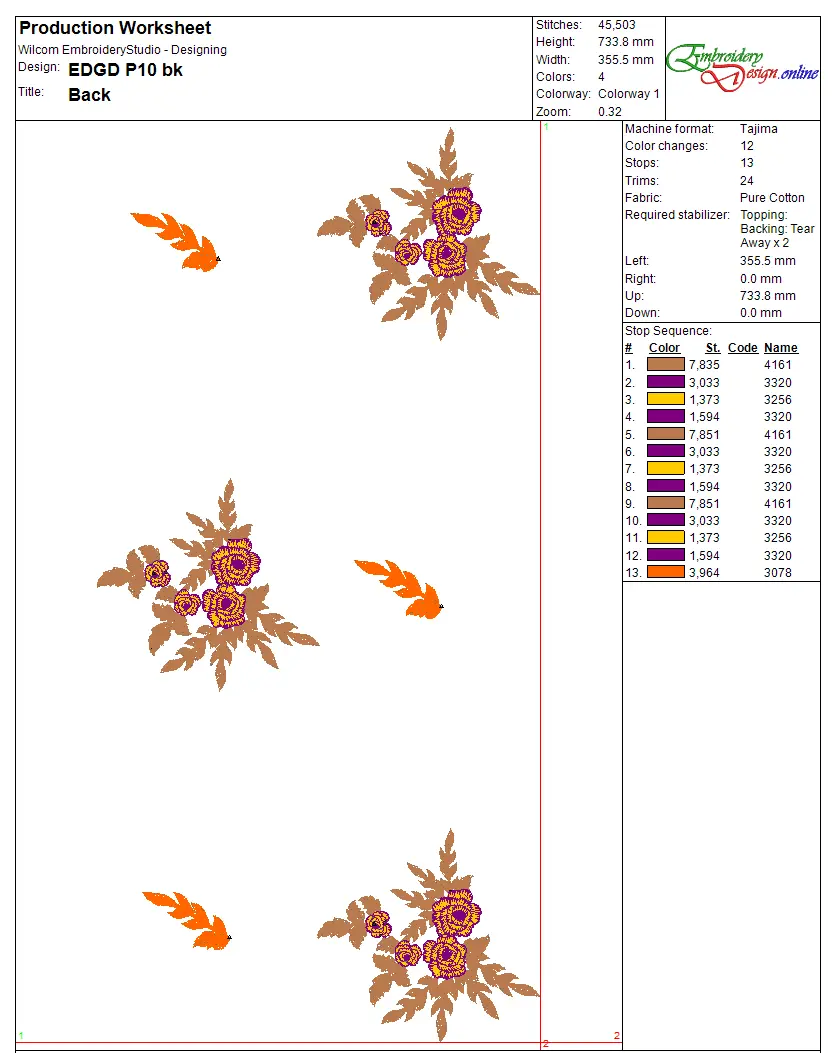
Task: Click the purple swatch in stop 10
Action: click(665, 520)
